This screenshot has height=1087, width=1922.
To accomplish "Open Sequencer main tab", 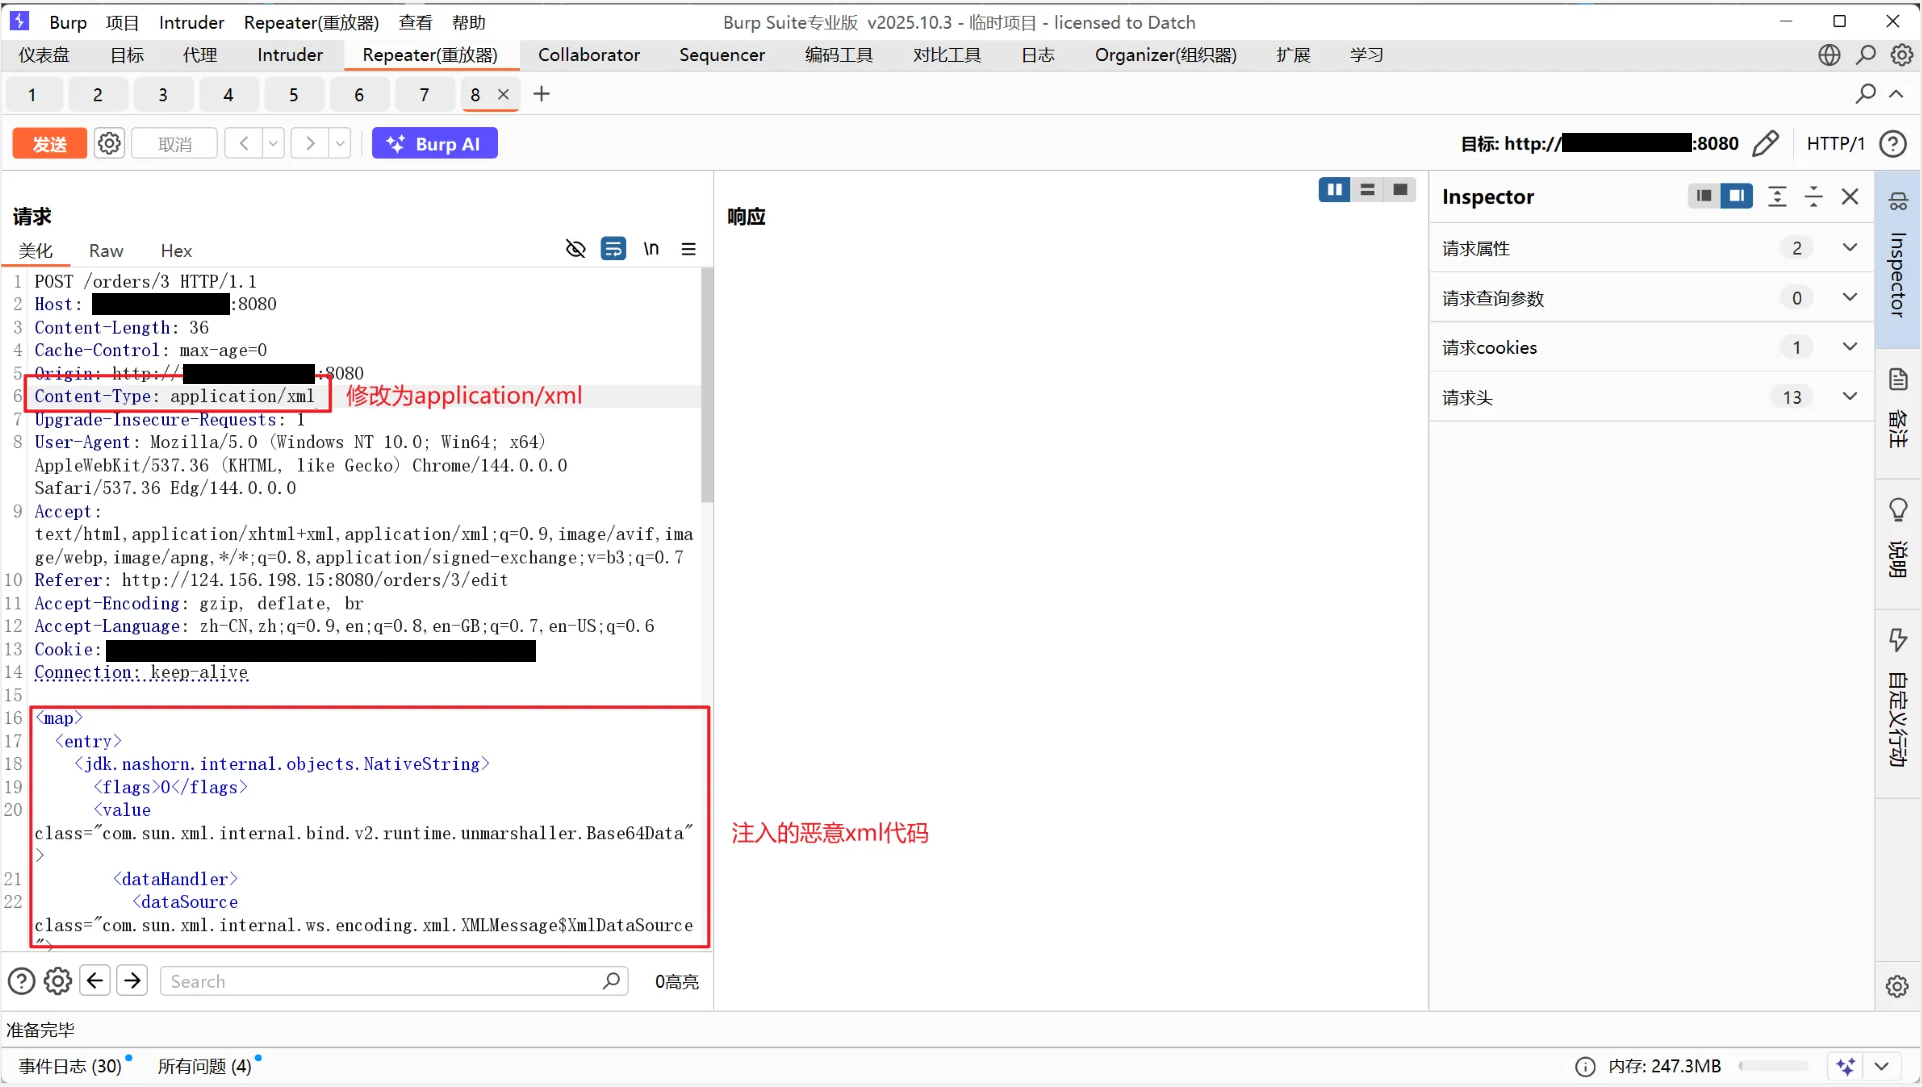I will pyautogui.click(x=722, y=55).
